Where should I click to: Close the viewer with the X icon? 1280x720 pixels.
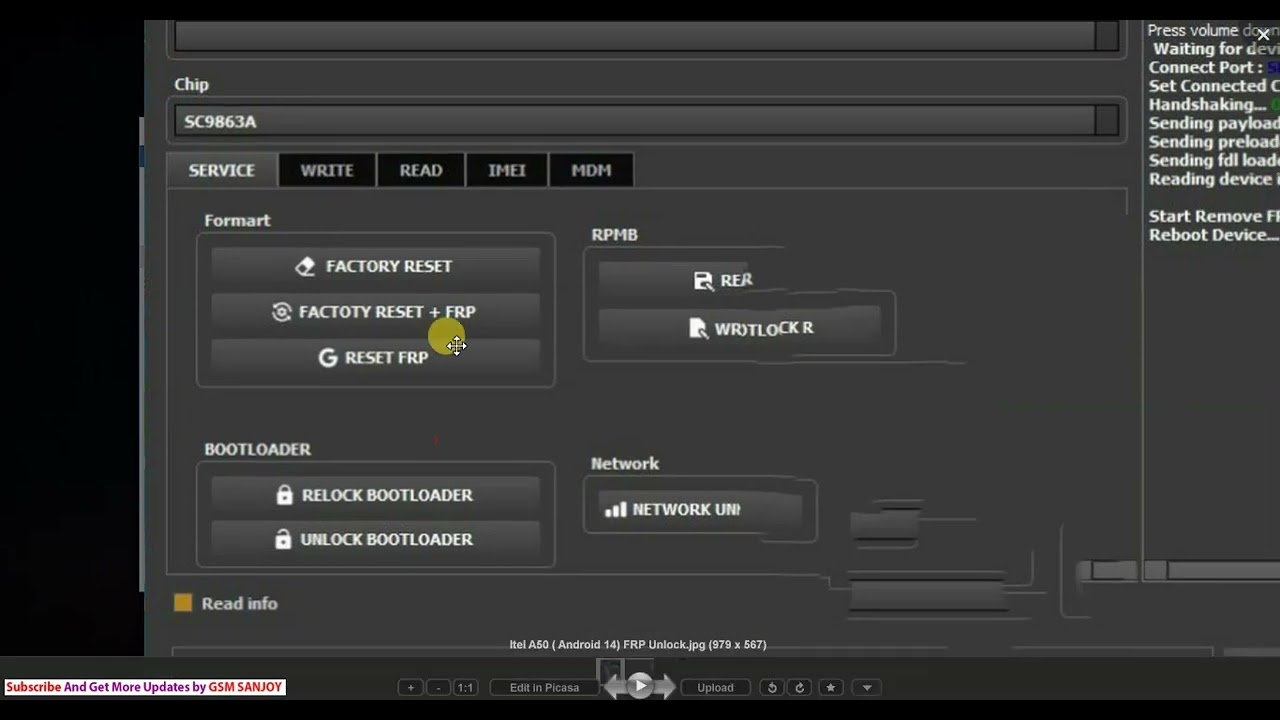click(x=1263, y=35)
